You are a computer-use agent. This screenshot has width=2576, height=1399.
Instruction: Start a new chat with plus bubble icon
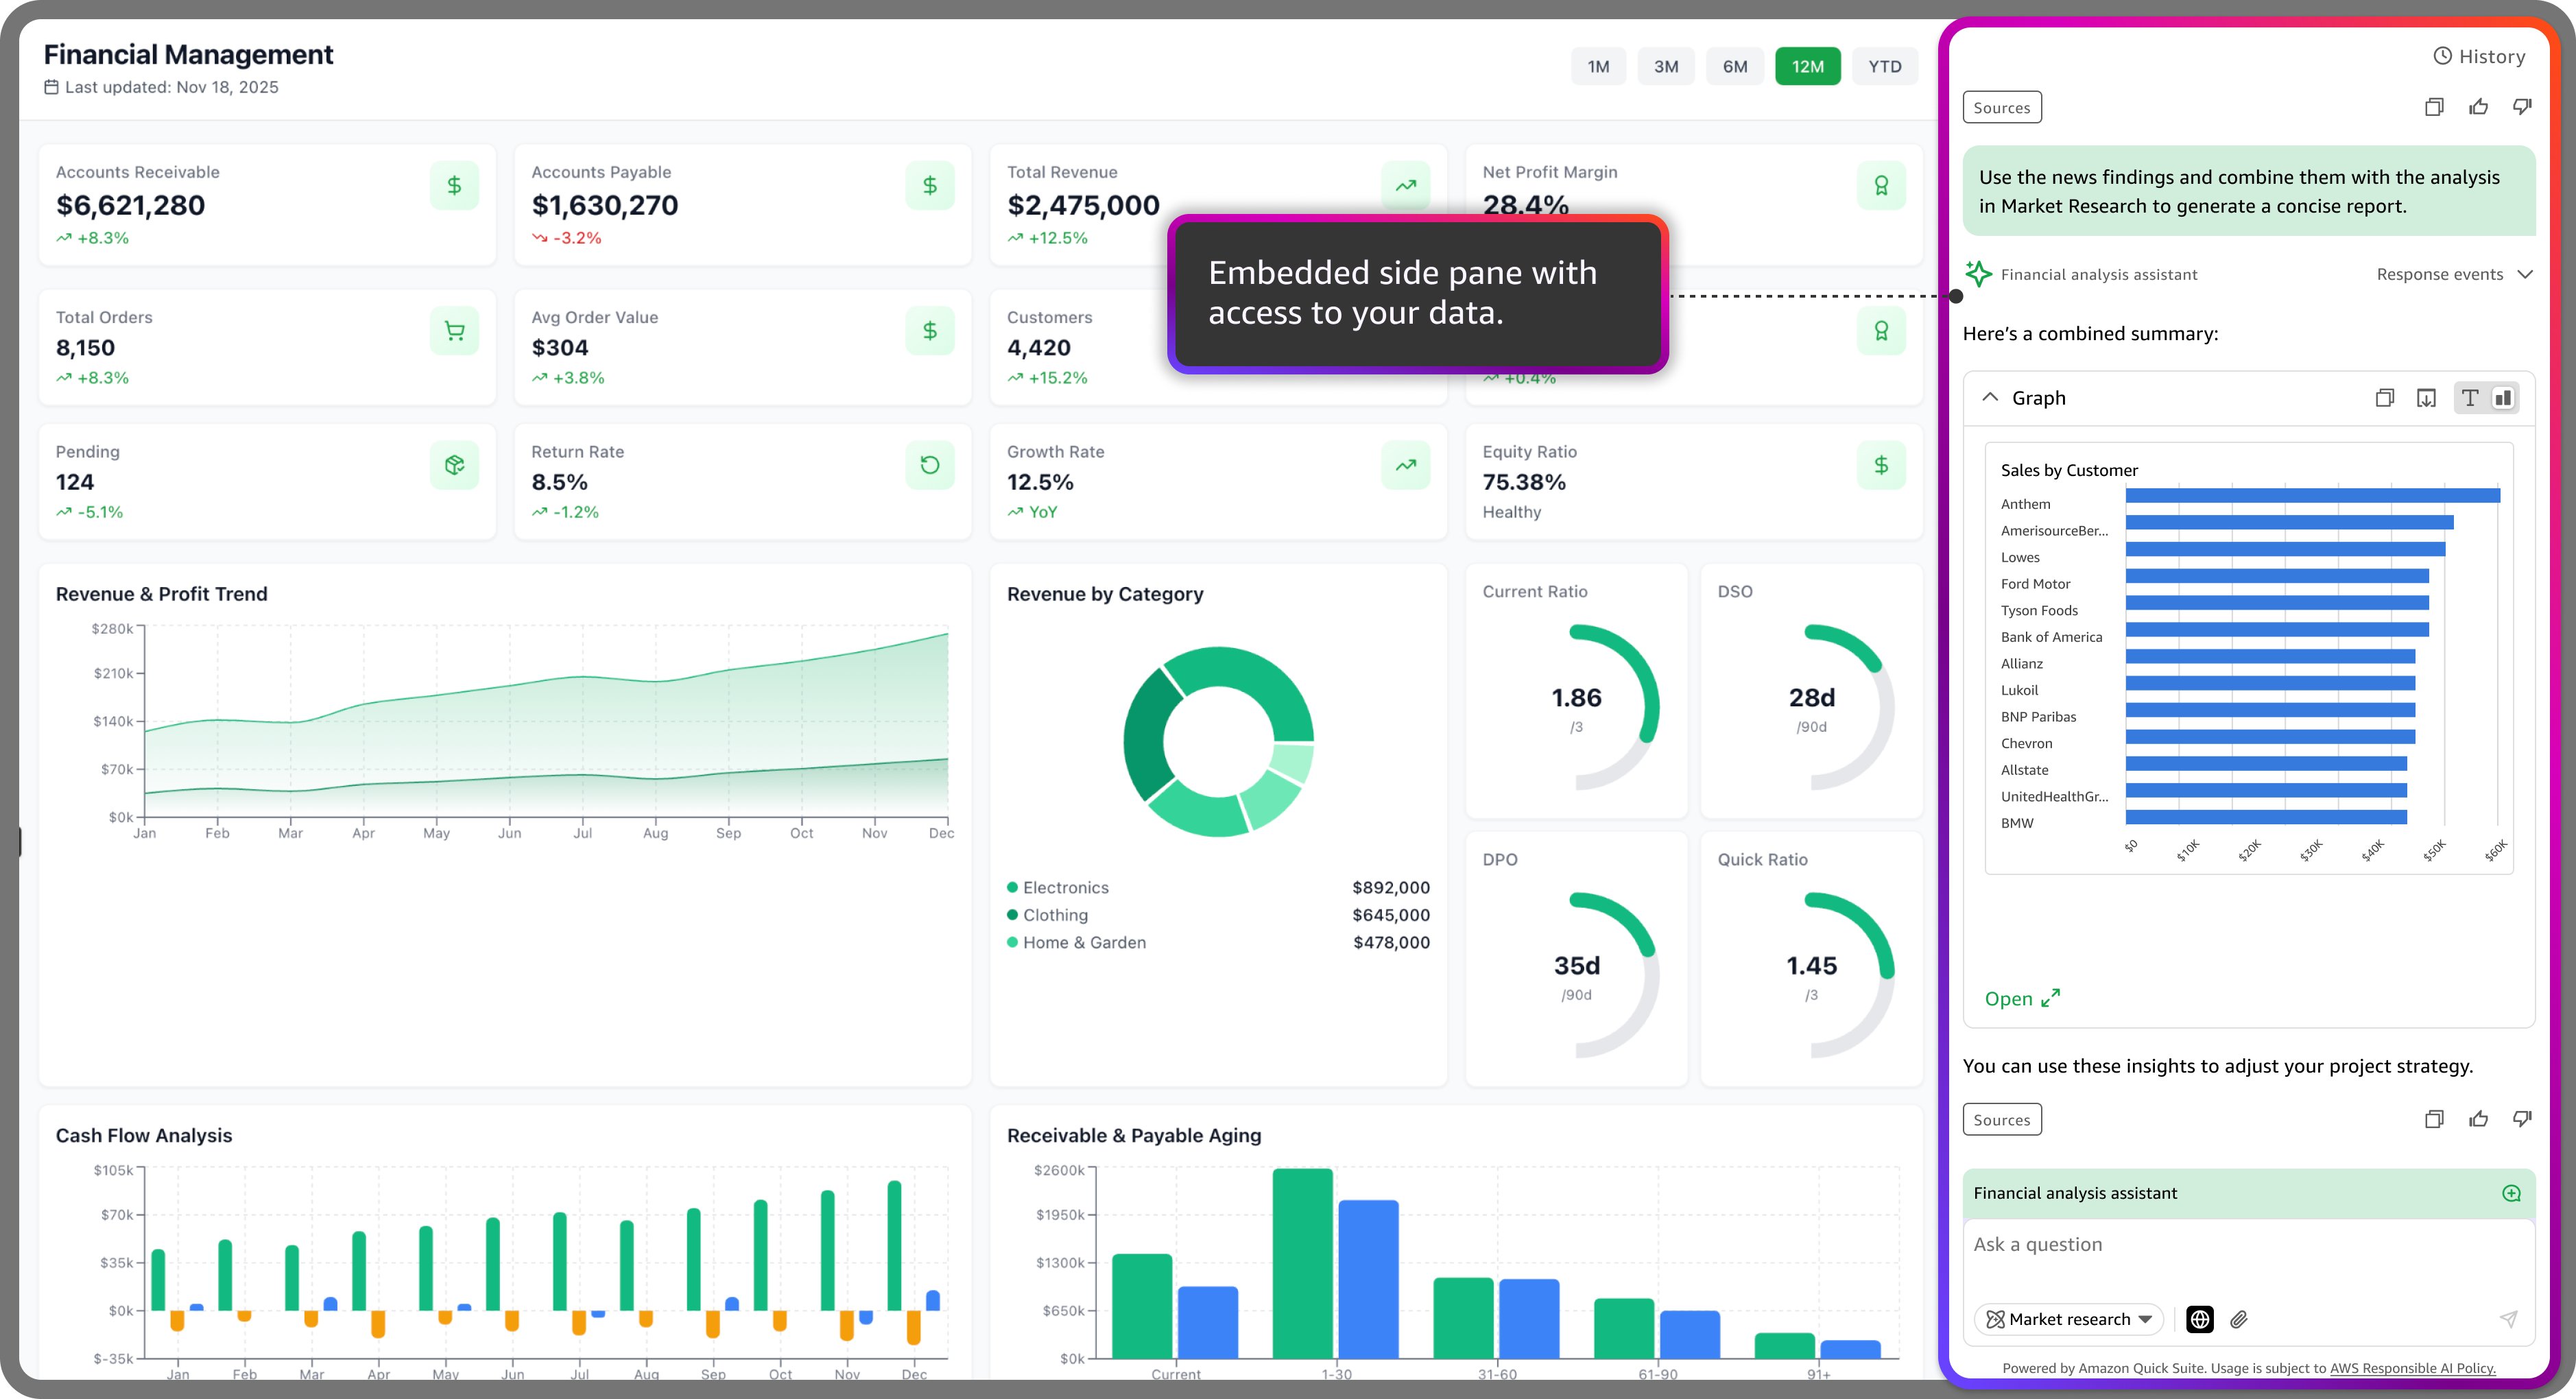click(2510, 1193)
